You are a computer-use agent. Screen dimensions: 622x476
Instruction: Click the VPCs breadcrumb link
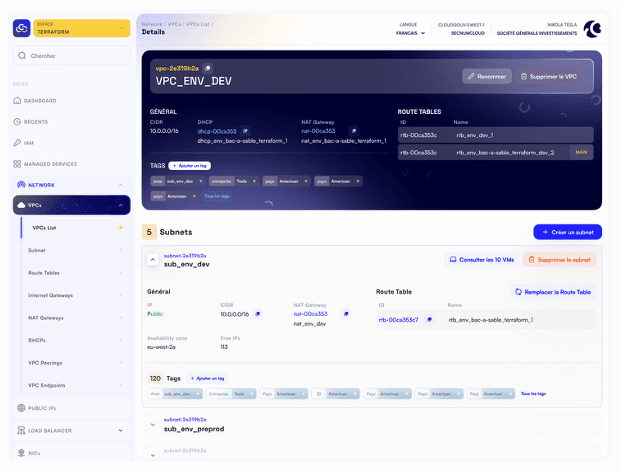coord(174,24)
